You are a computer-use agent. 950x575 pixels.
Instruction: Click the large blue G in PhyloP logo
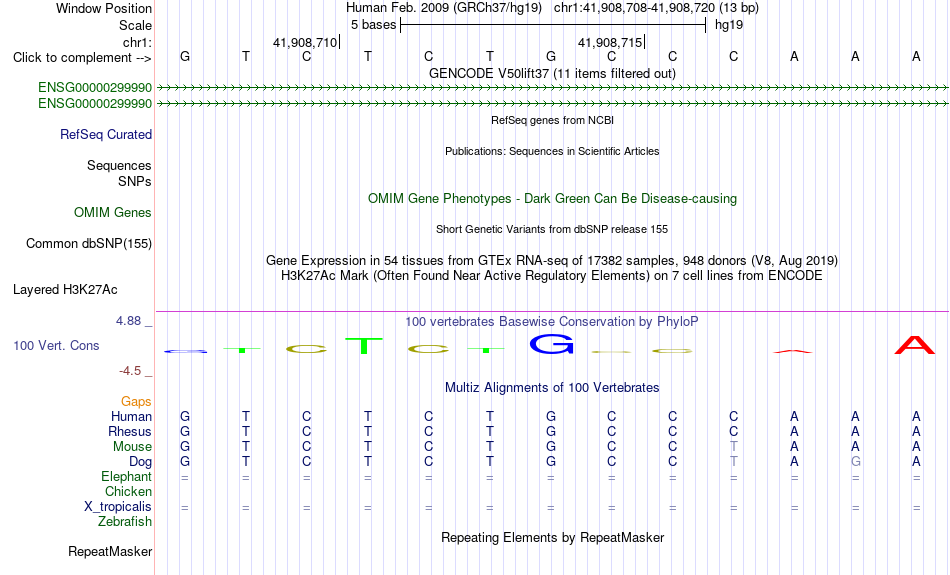pos(551,345)
